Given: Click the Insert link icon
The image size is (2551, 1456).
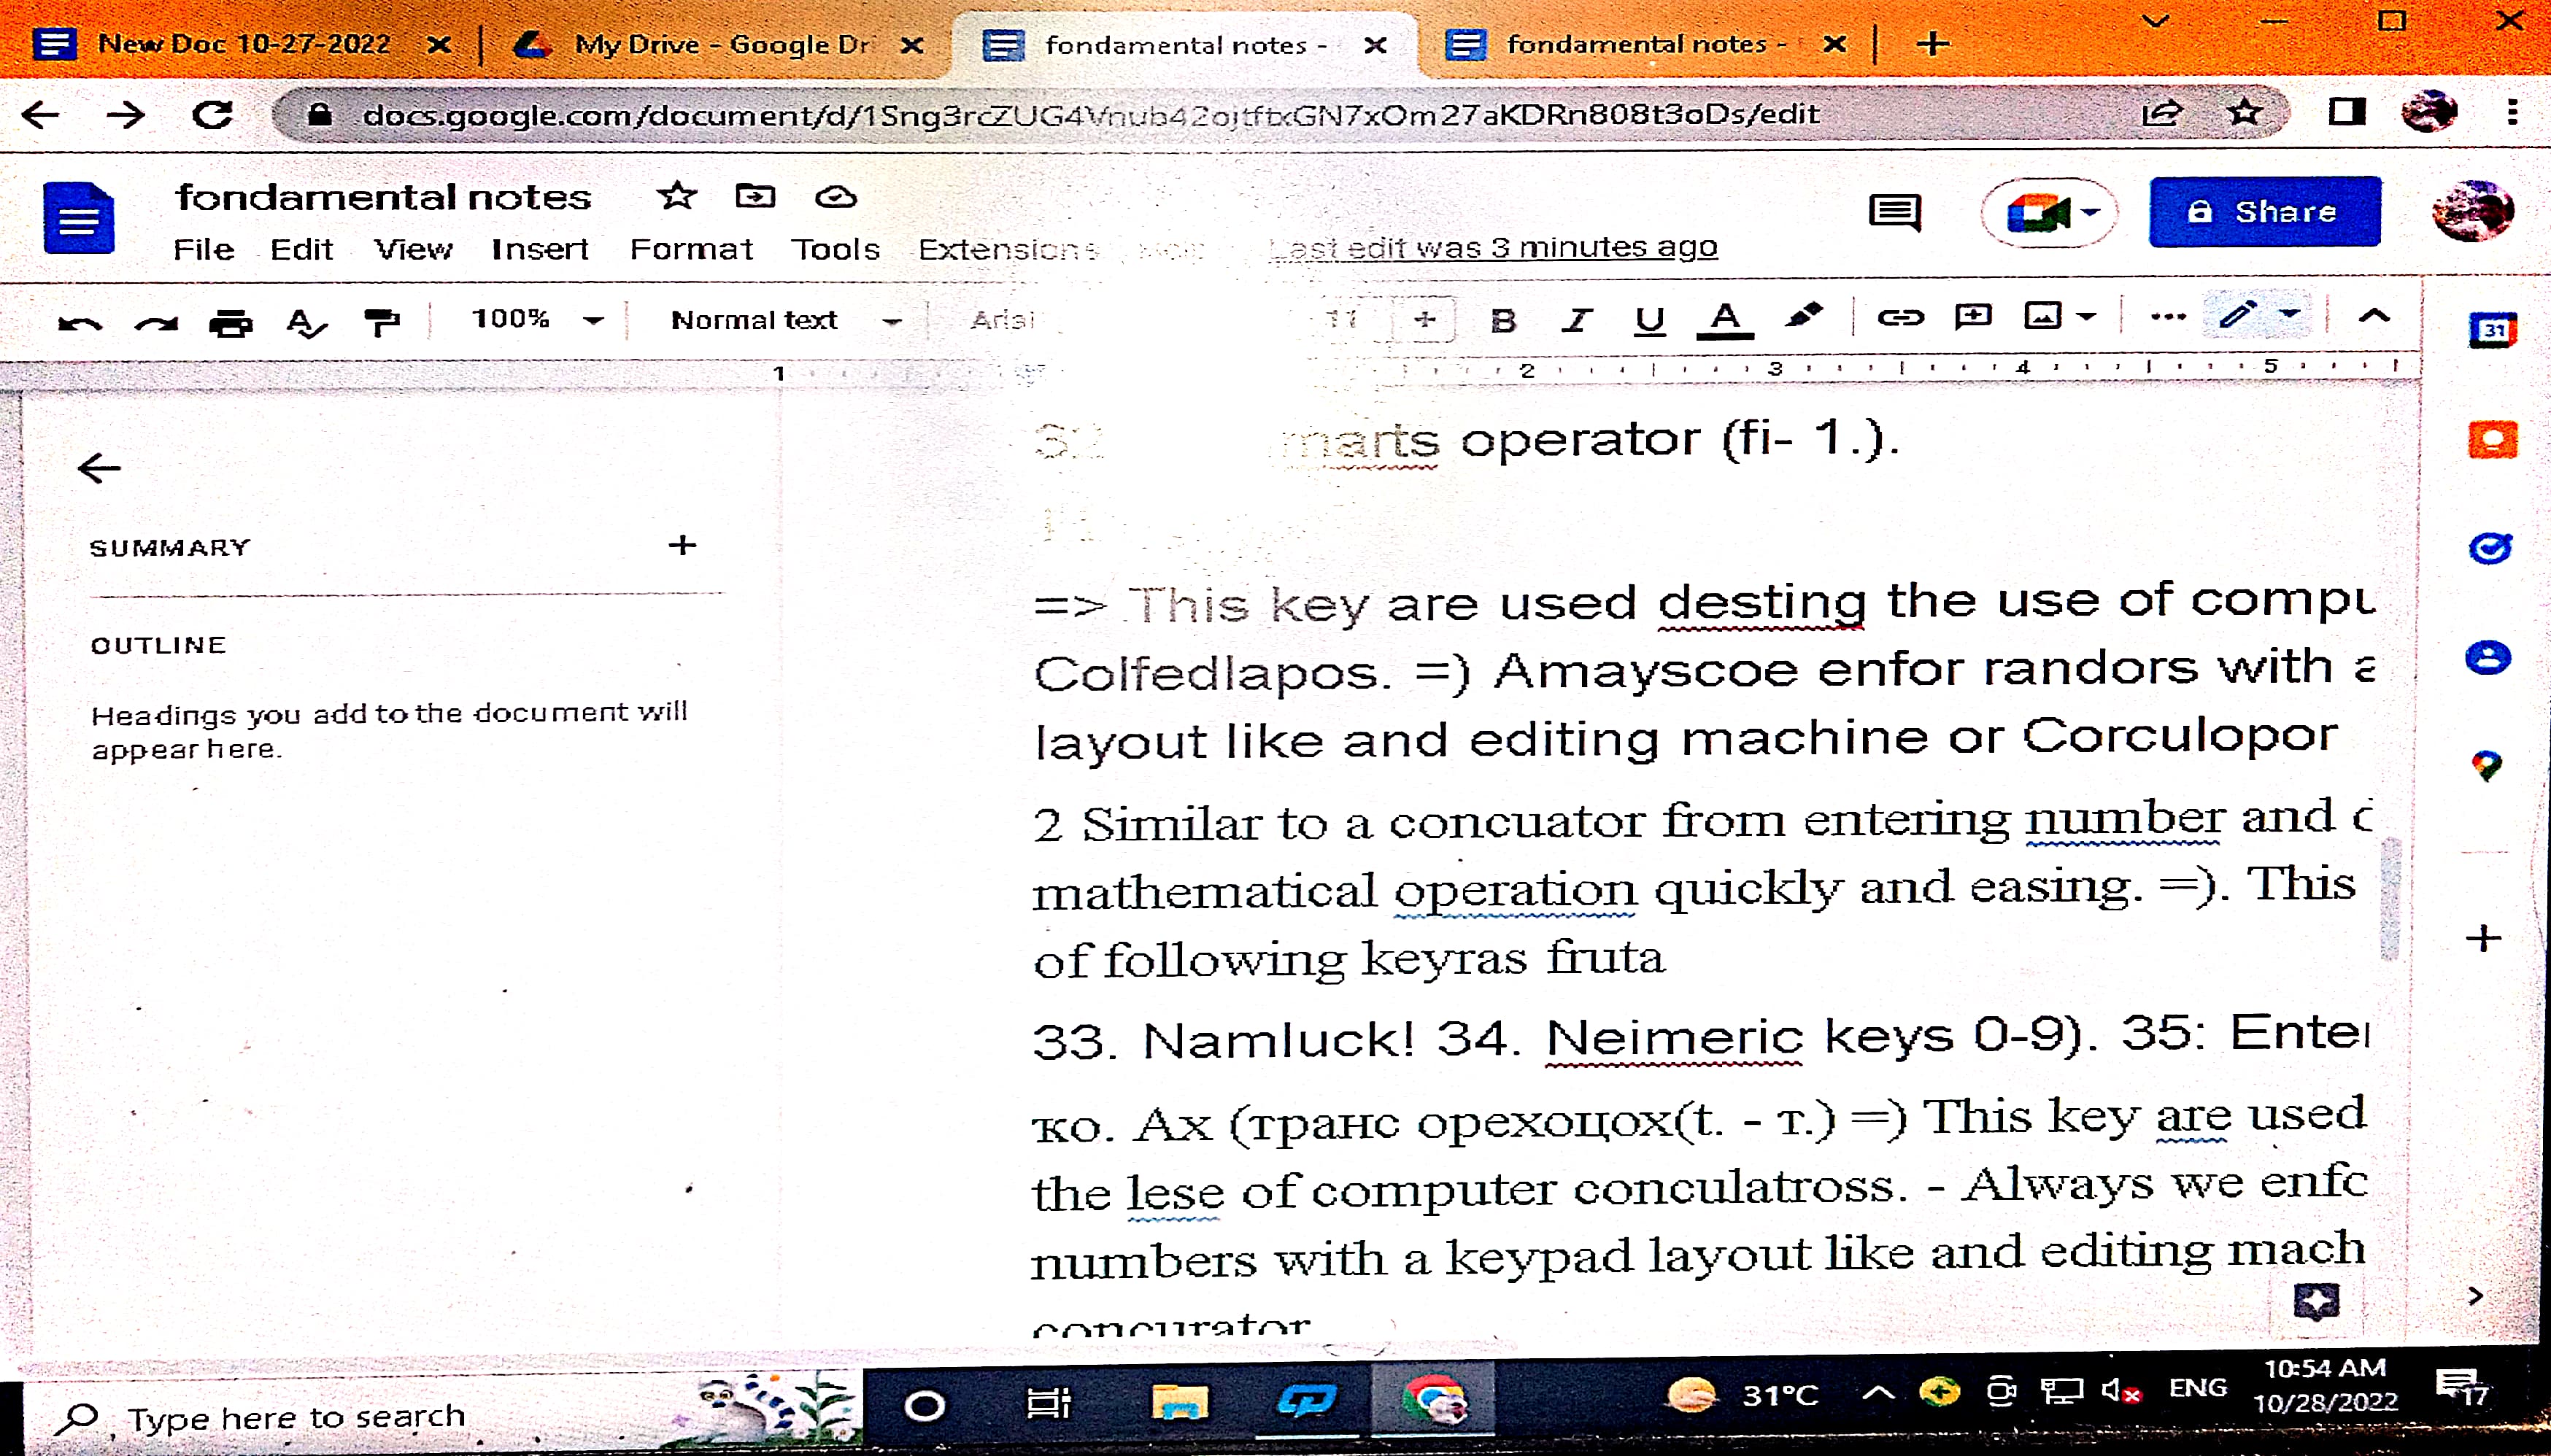Looking at the screenshot, I should point(1899,318).
